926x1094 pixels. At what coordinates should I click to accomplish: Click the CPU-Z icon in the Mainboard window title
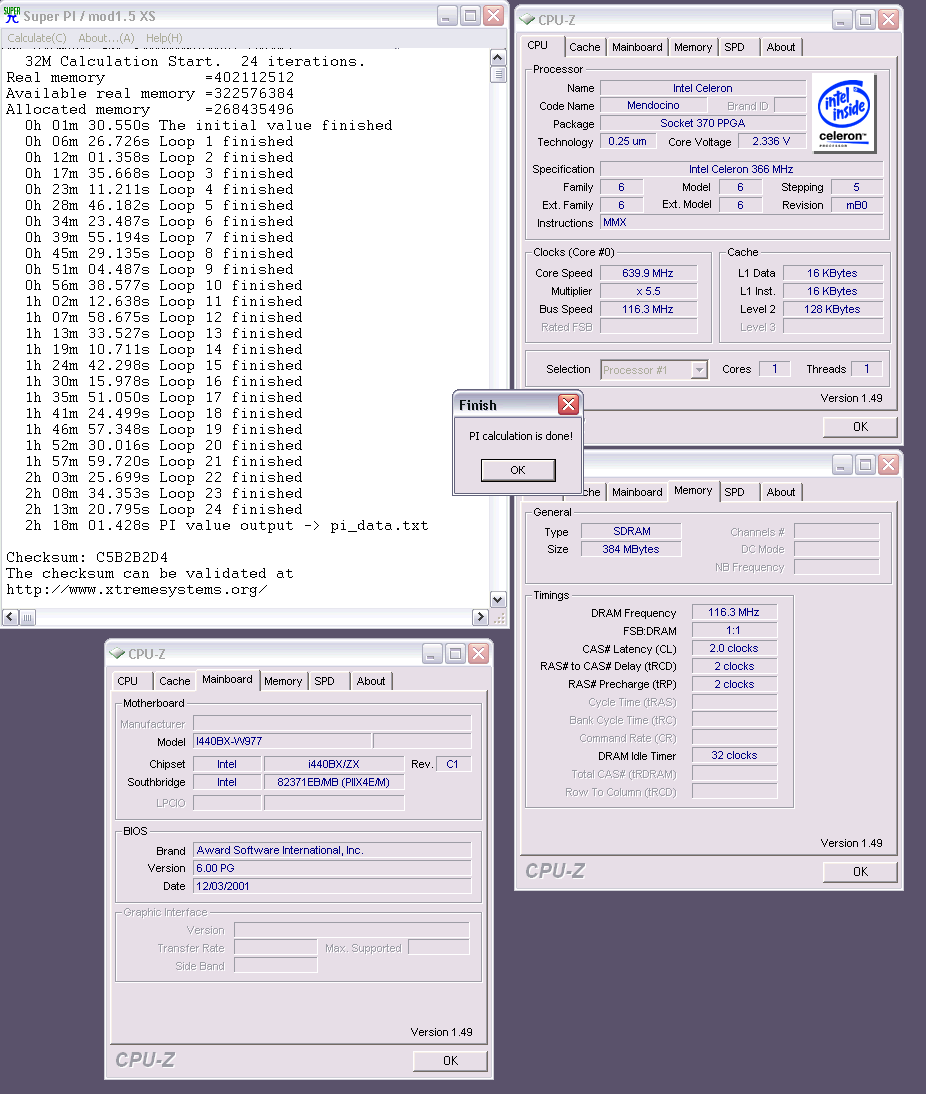point(117,654)
